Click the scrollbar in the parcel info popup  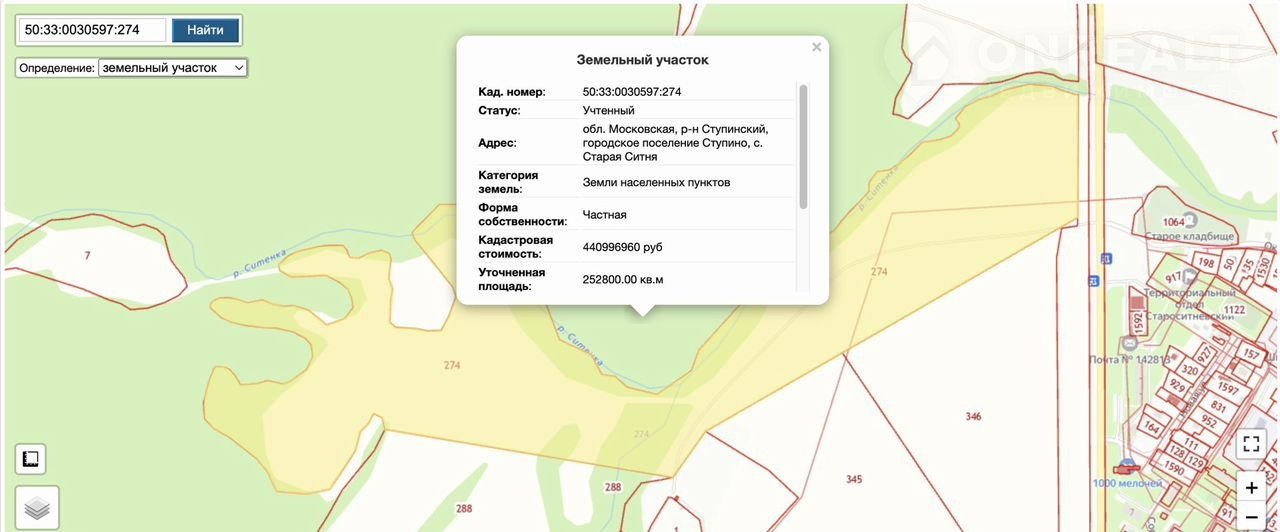point(802,145)
